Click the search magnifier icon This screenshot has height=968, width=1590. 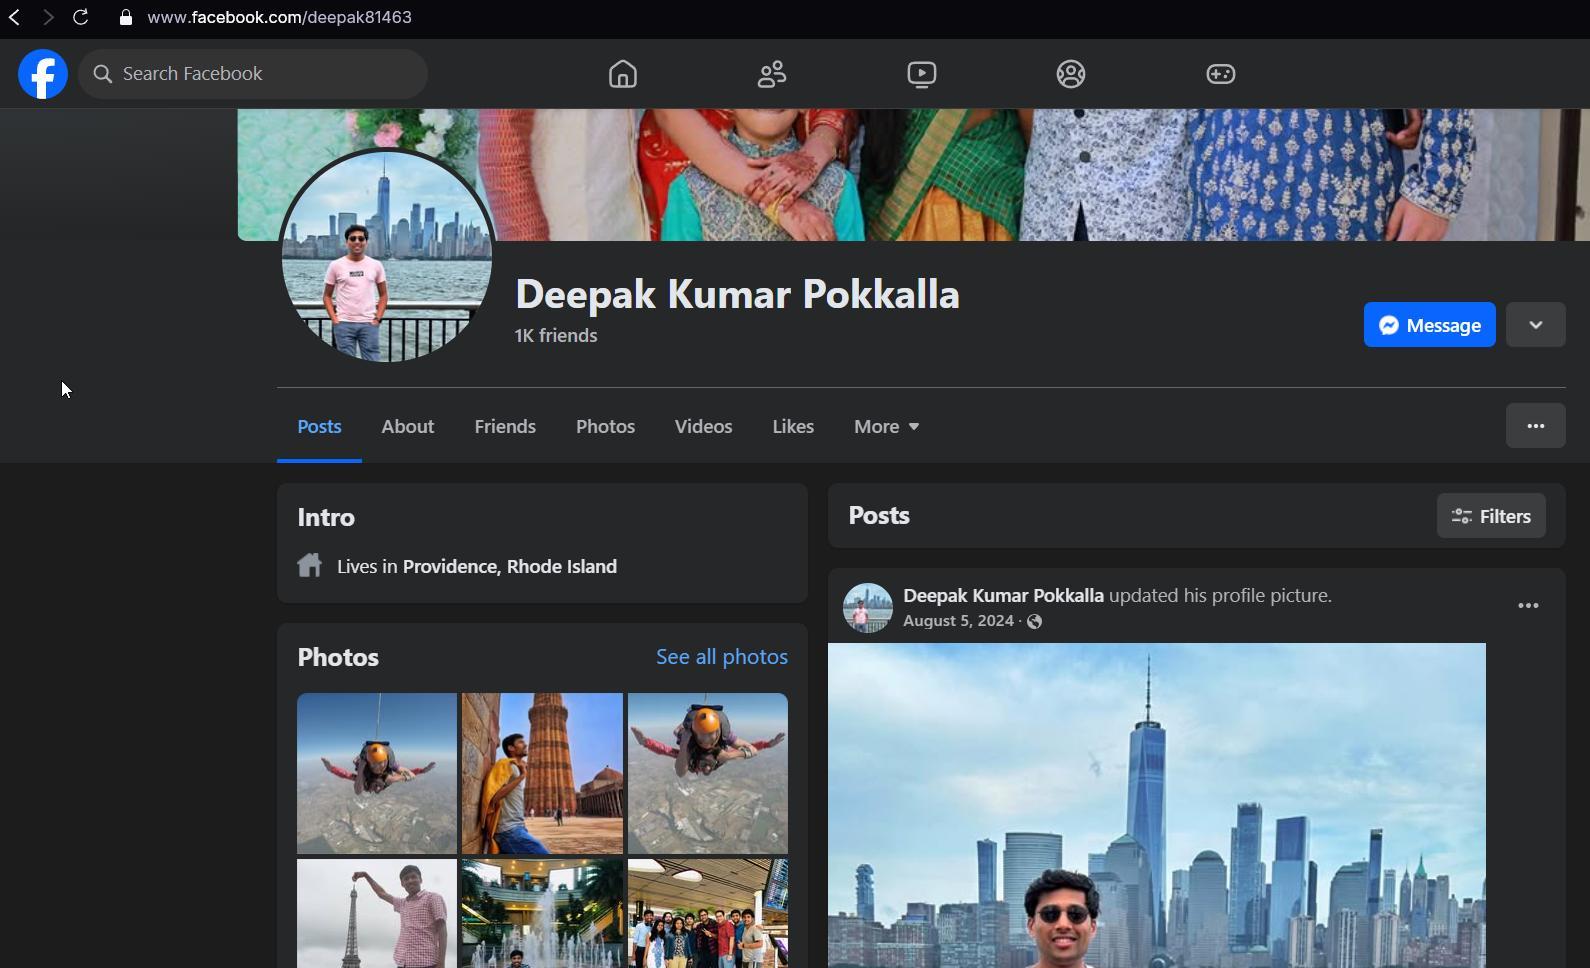(102, 74)
